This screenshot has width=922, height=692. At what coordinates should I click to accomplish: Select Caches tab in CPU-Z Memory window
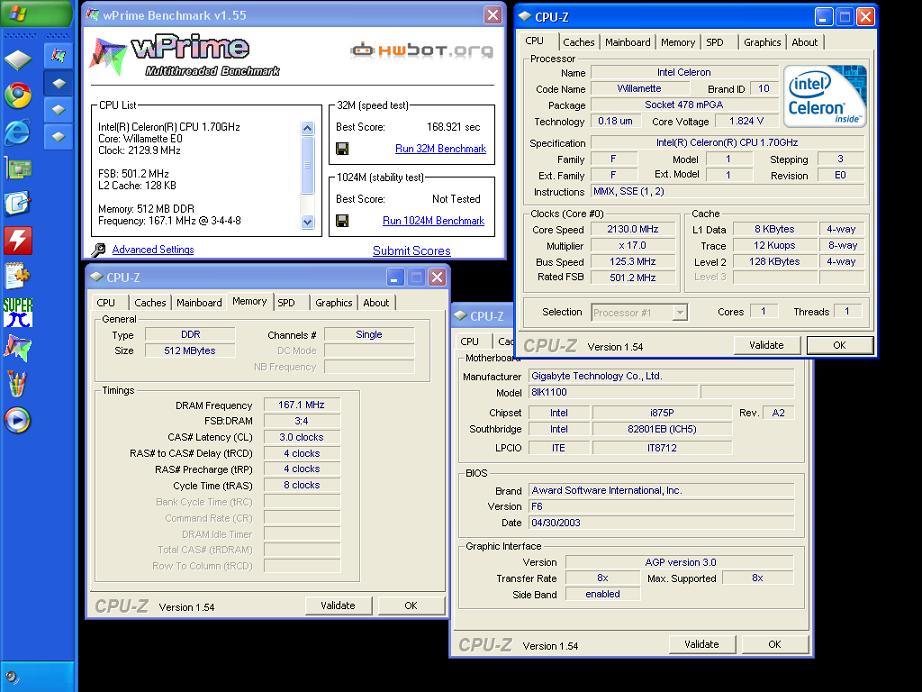point(151,303)
